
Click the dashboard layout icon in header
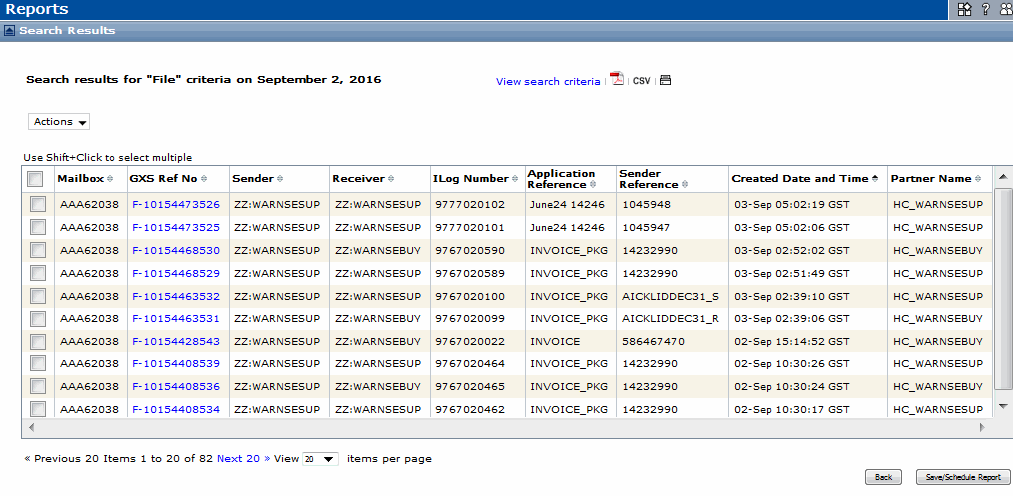pyautogui.click(x=964, y=9)
